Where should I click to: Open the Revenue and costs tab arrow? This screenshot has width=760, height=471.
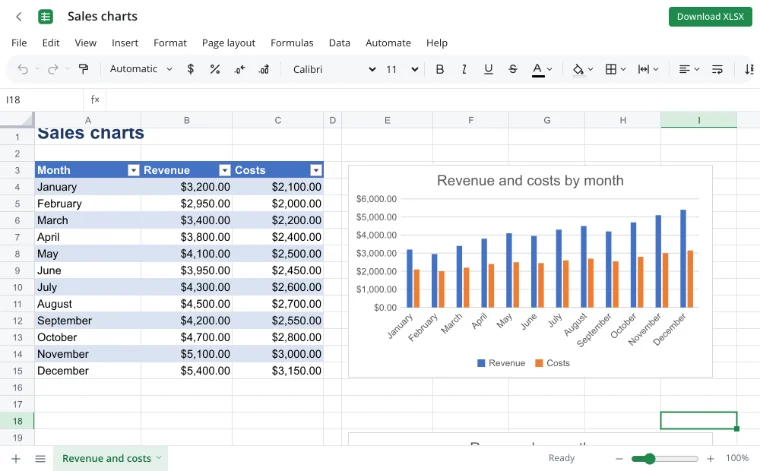tap(159, 458)
